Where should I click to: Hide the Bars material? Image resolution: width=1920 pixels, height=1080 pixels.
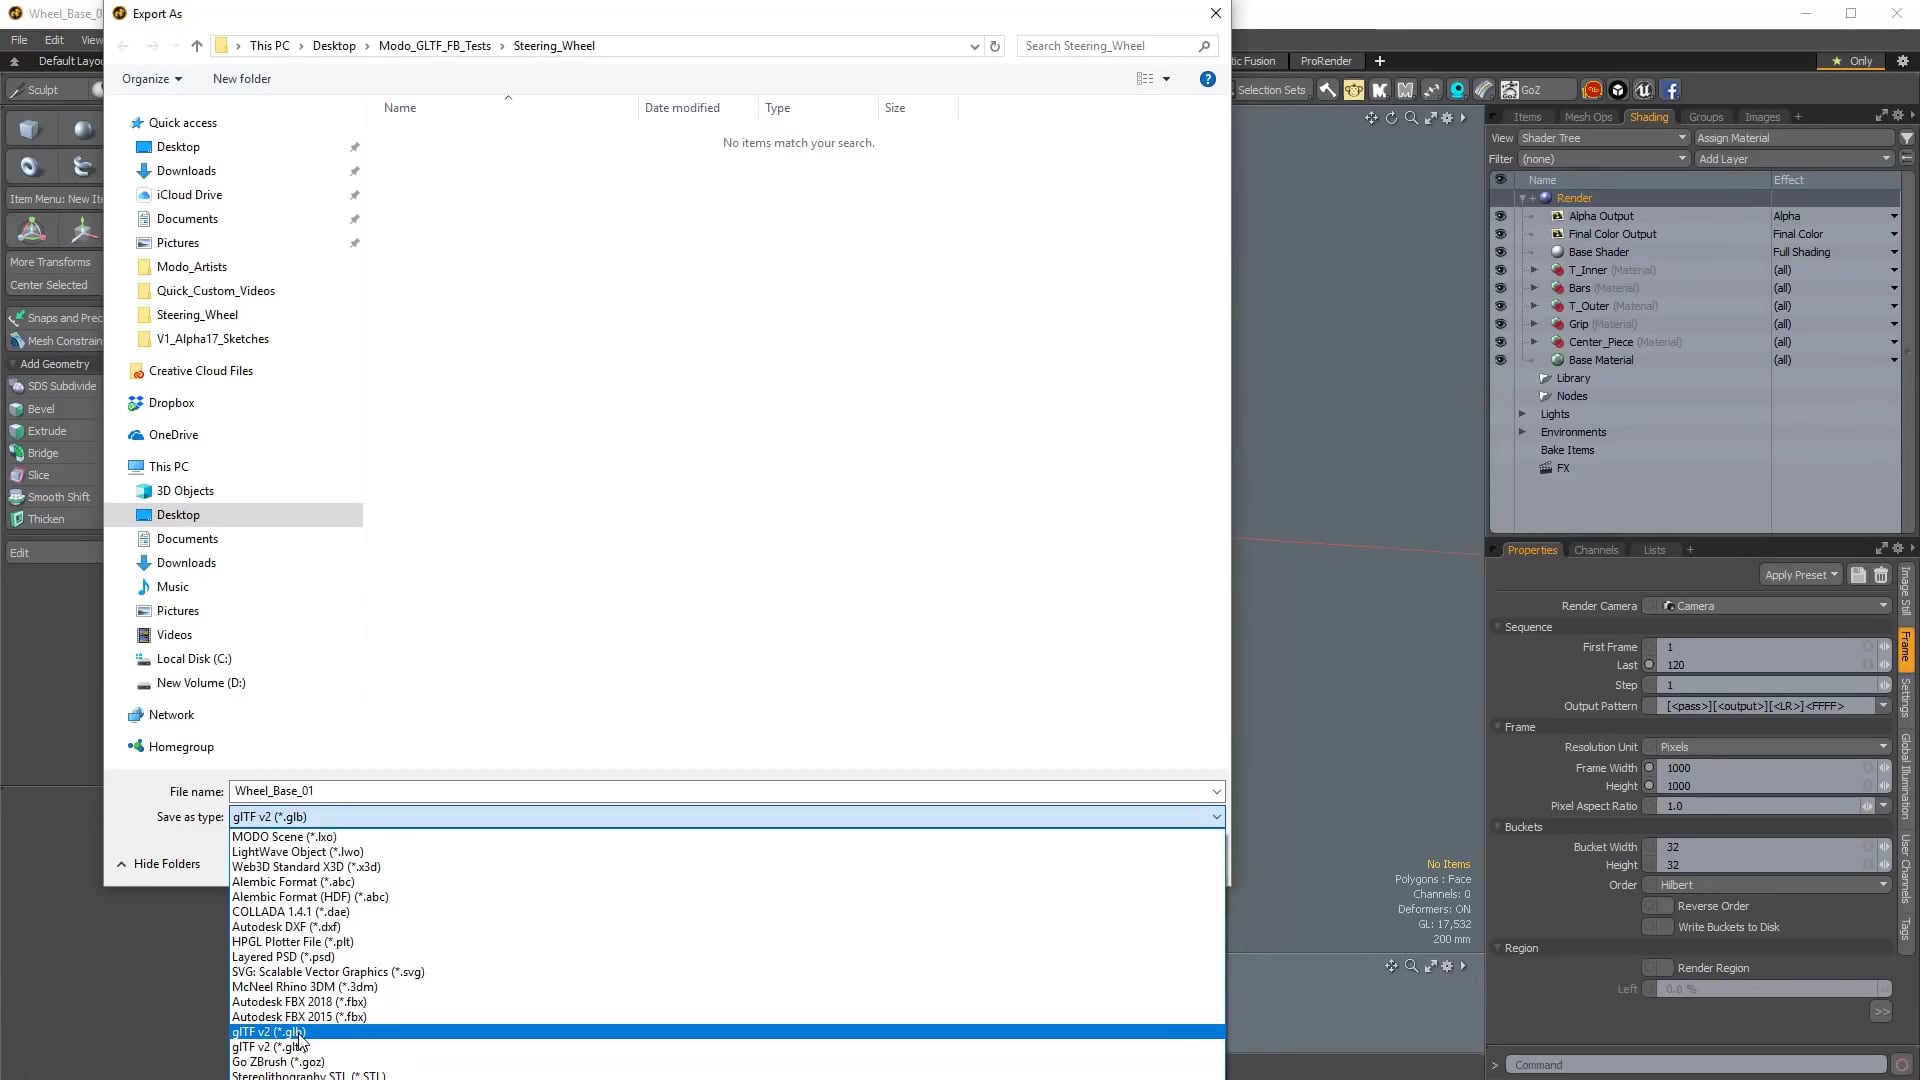tap(1500, 288)
